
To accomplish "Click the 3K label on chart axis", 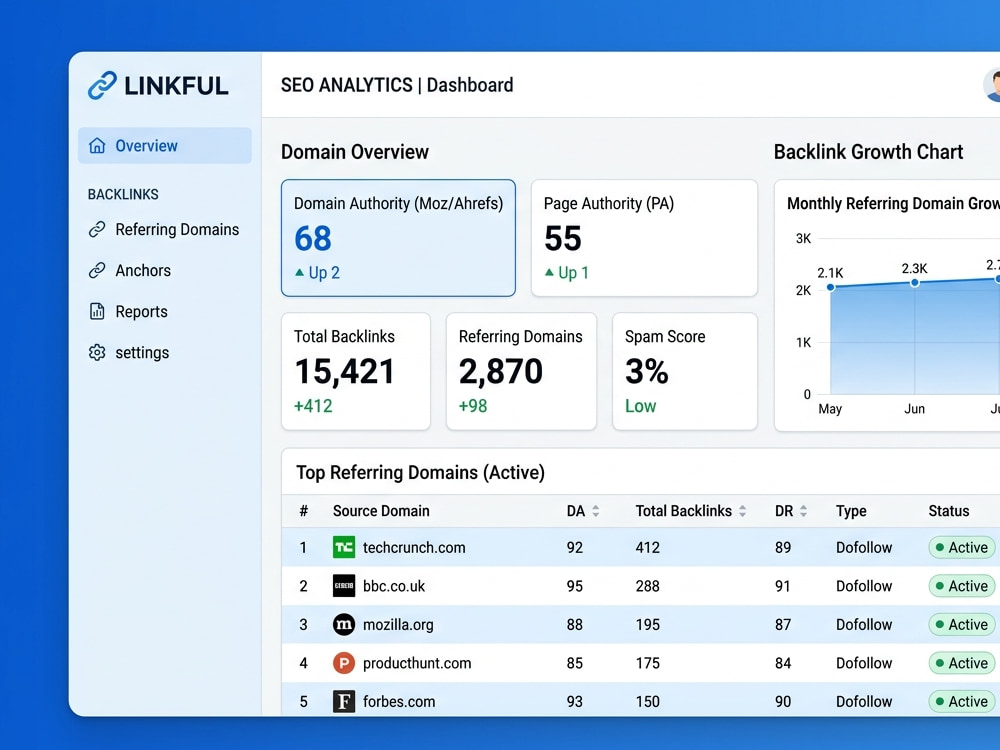I will [804, 239].
